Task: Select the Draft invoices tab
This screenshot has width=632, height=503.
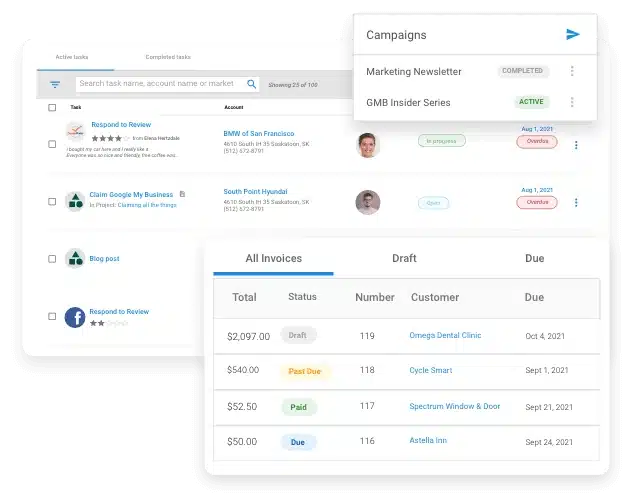Action: pos(404,258)
